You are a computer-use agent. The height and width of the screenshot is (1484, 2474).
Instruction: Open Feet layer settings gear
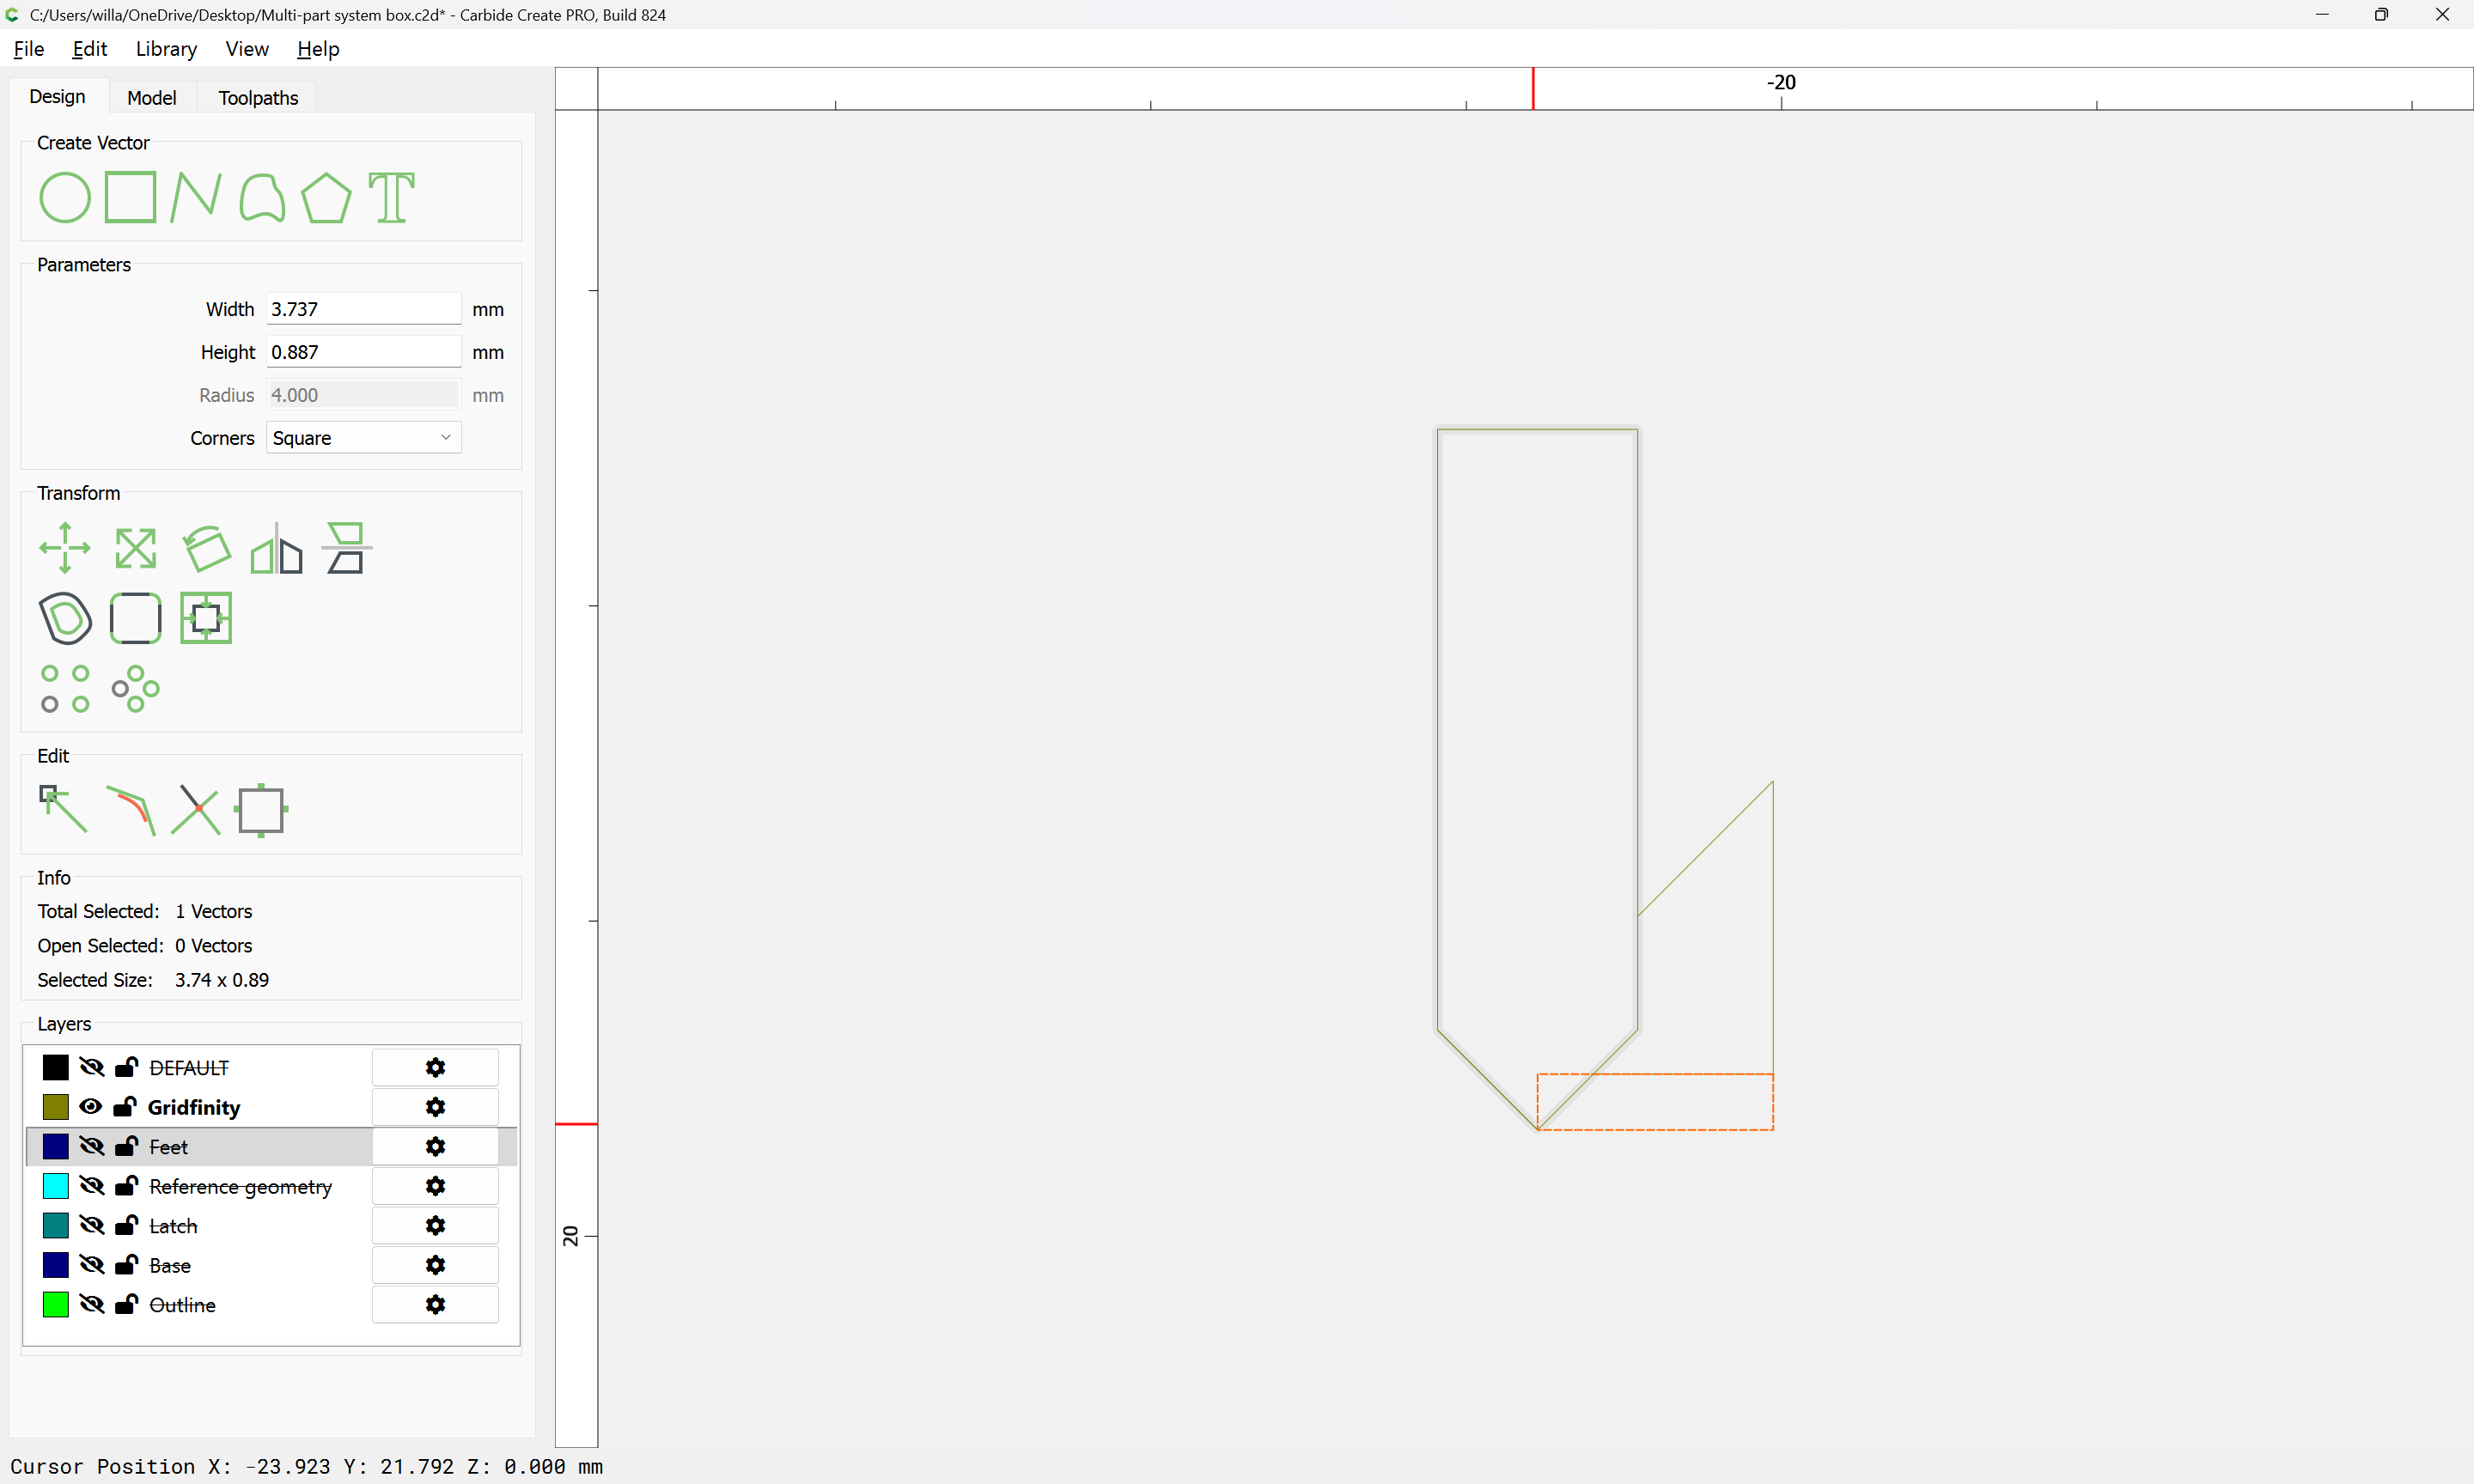[435, 1146]
